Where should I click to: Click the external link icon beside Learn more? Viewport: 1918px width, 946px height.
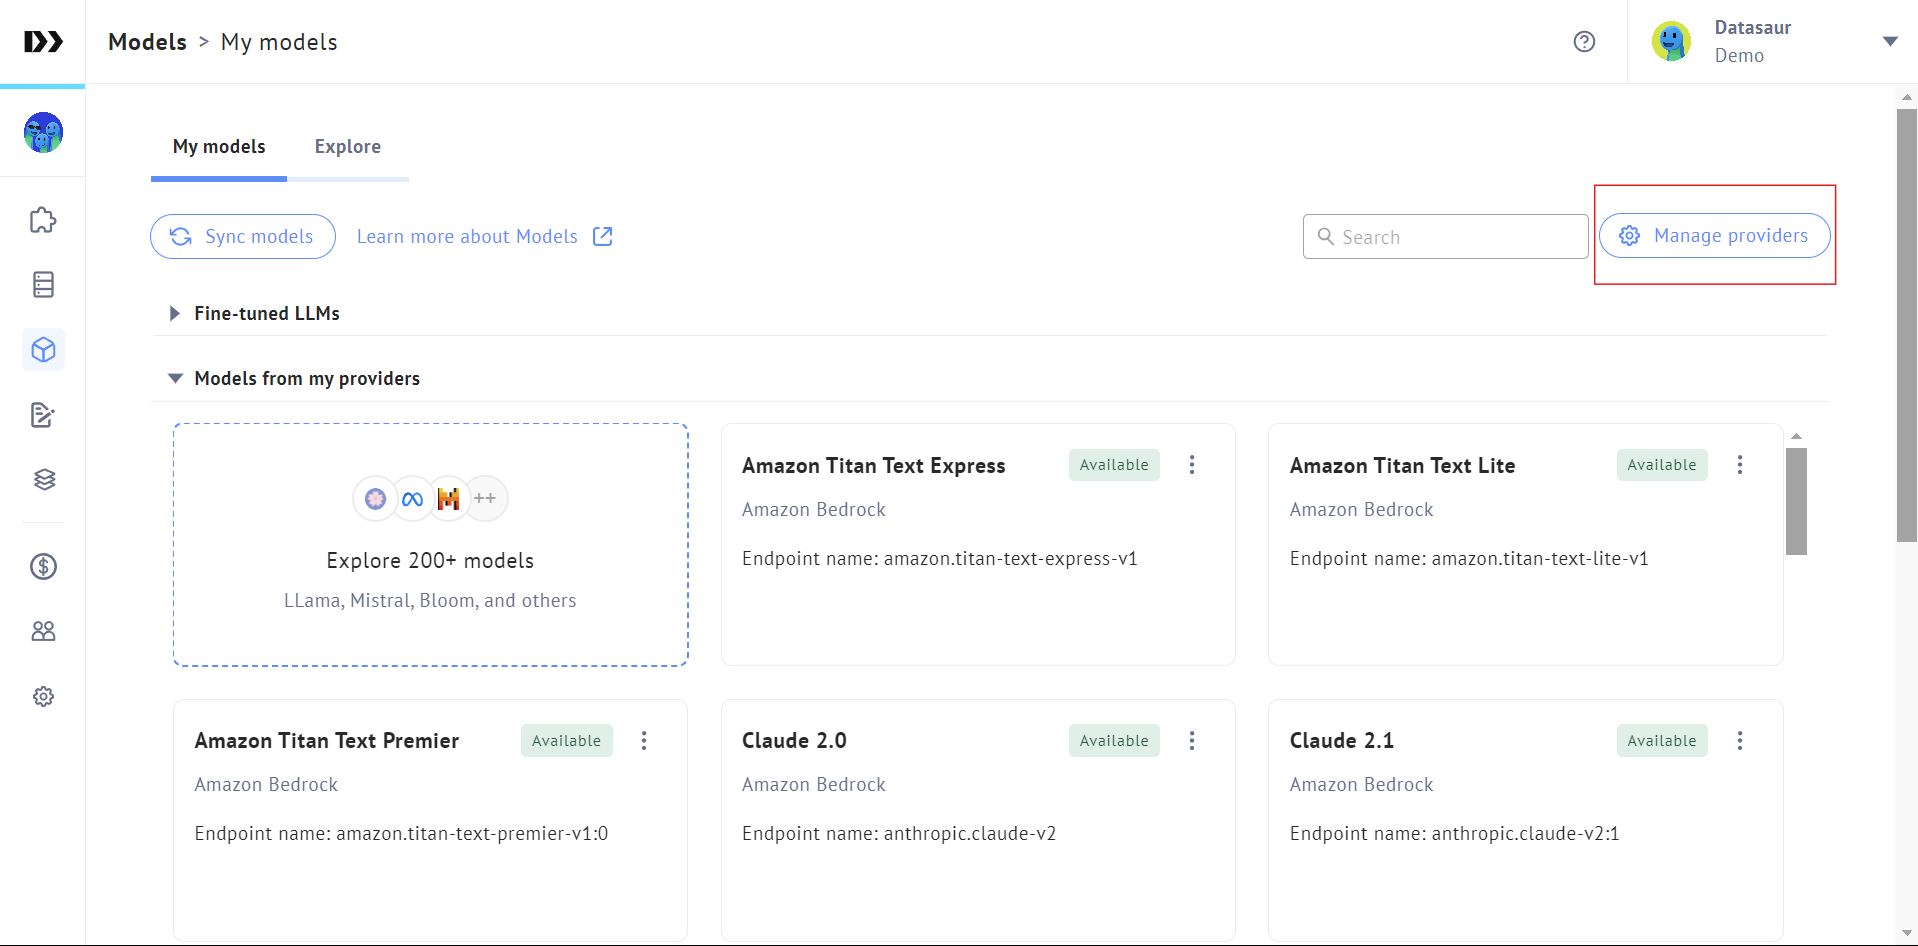click(602, 236)
